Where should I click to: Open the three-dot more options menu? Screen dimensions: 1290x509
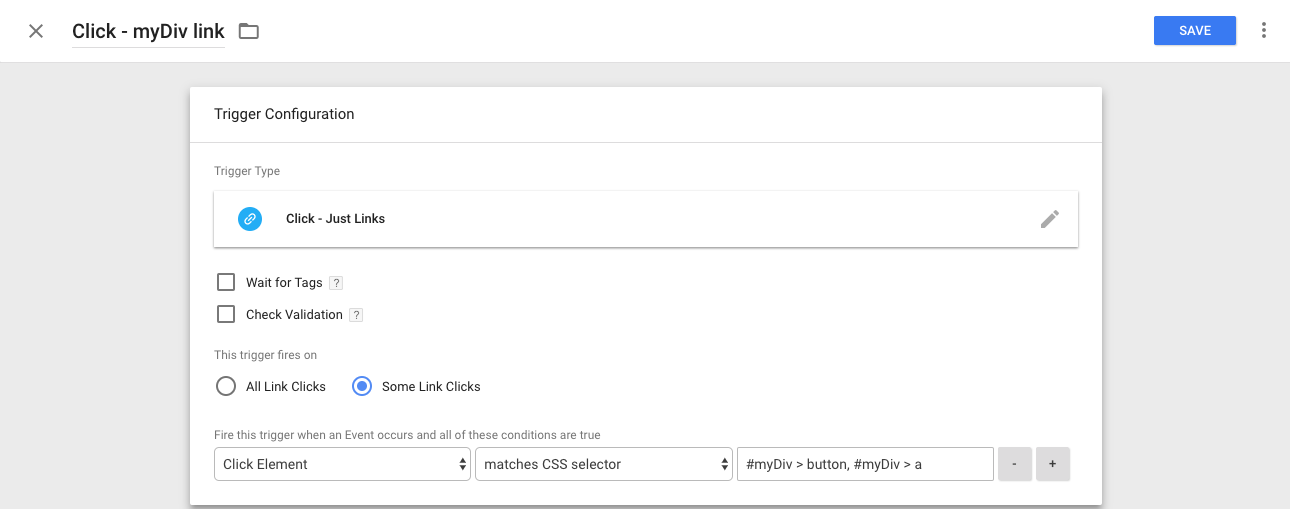tap(1264, 31)
